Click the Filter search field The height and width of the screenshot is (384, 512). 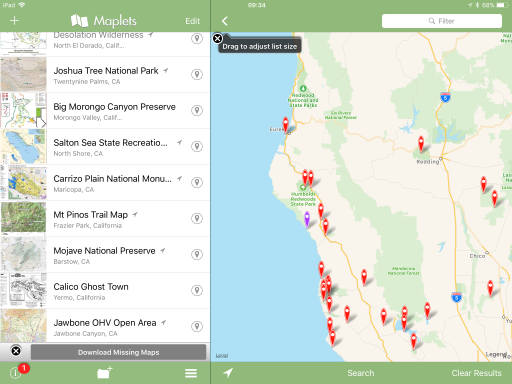click(x=442, y=21)
